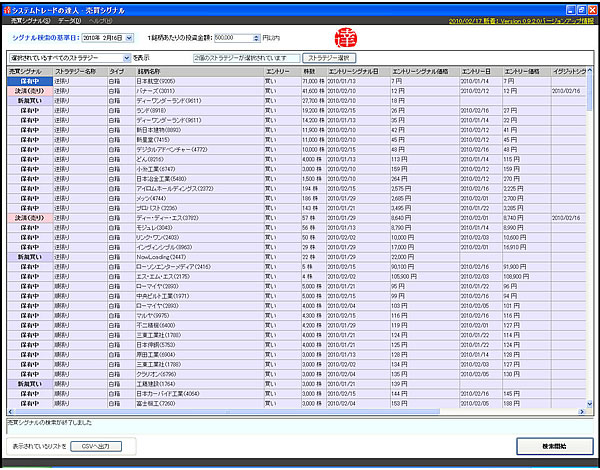Open the version upgrade information link
600x470 pixels.
tap(522, 21)
